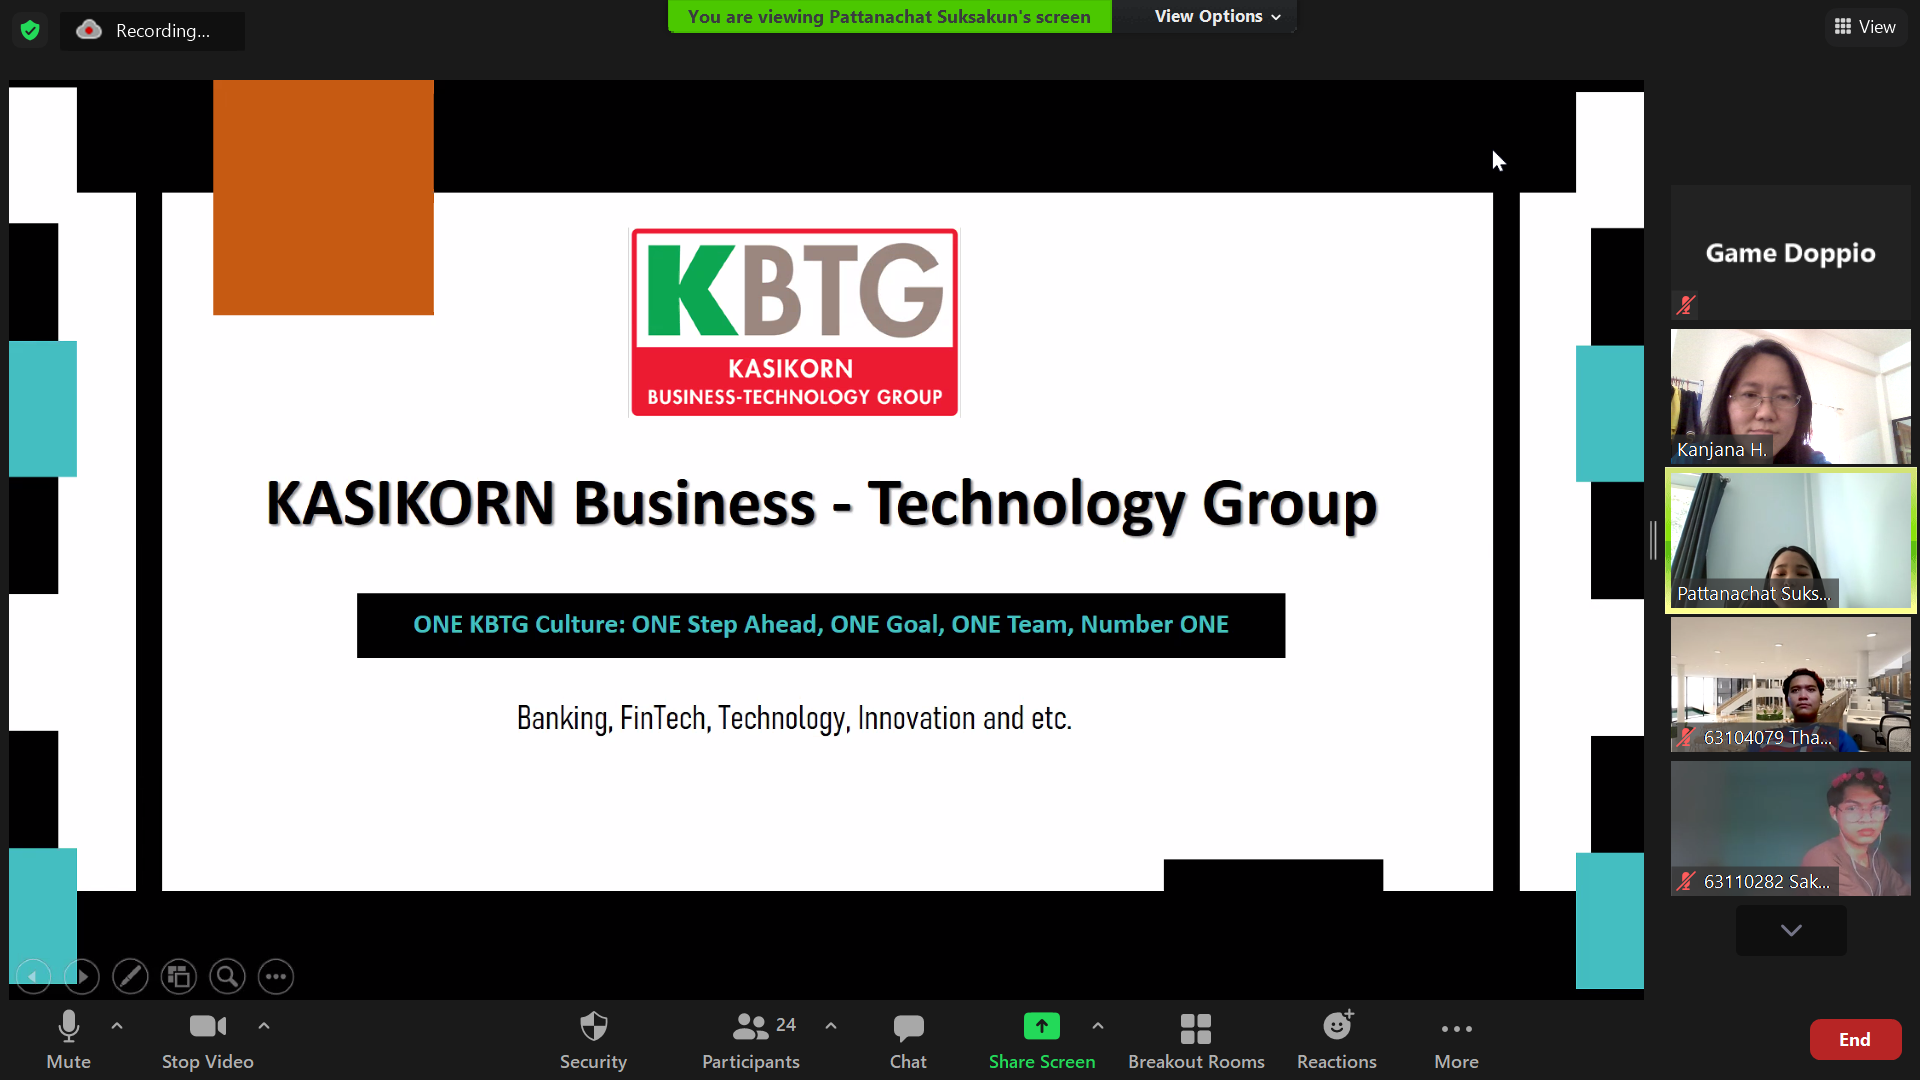The width and height of the screenshot is (1920, 1080).
Task: Click the Share Screen button
Action: 1042,1040
